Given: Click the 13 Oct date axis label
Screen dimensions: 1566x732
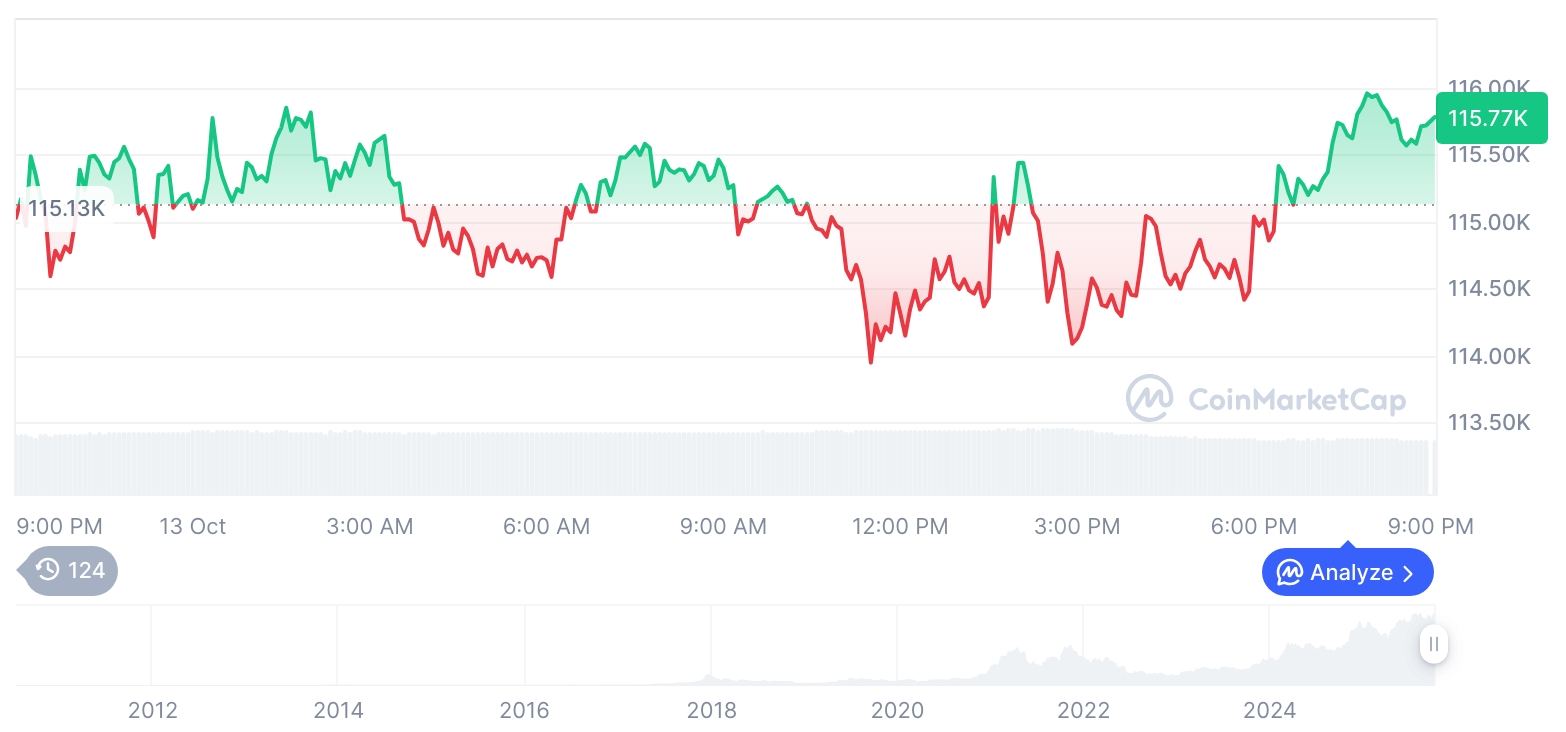Looking at the screenshot, I should [193, 526].
